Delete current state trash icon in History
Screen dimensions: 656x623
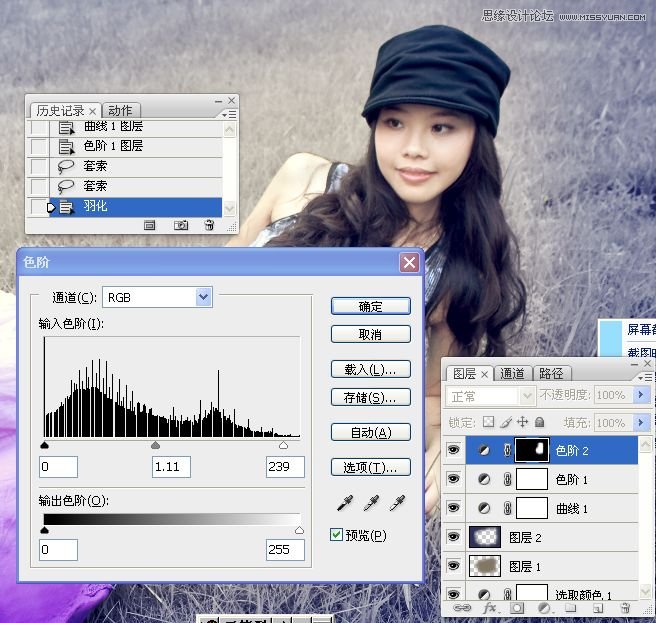(209, 226)
